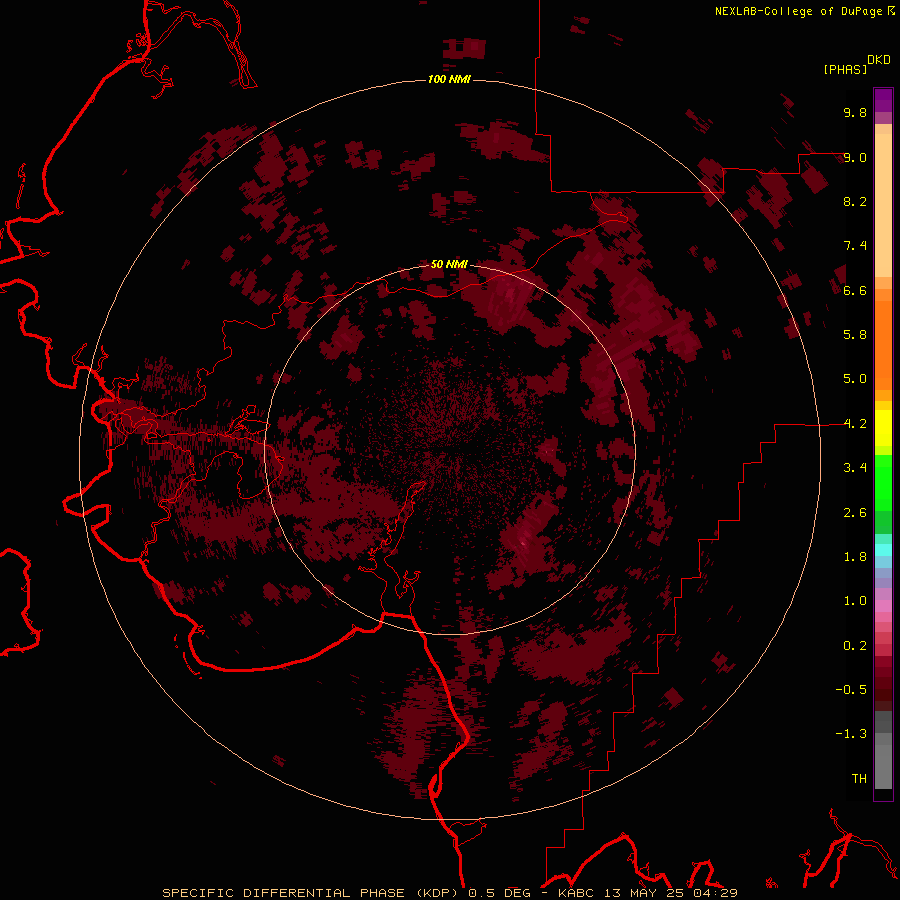Image resolution: width=900 pixels, height=900 pixels.
Task: Click the NEXLAB-College of DuPage credit text
Action: click(798, 11)
